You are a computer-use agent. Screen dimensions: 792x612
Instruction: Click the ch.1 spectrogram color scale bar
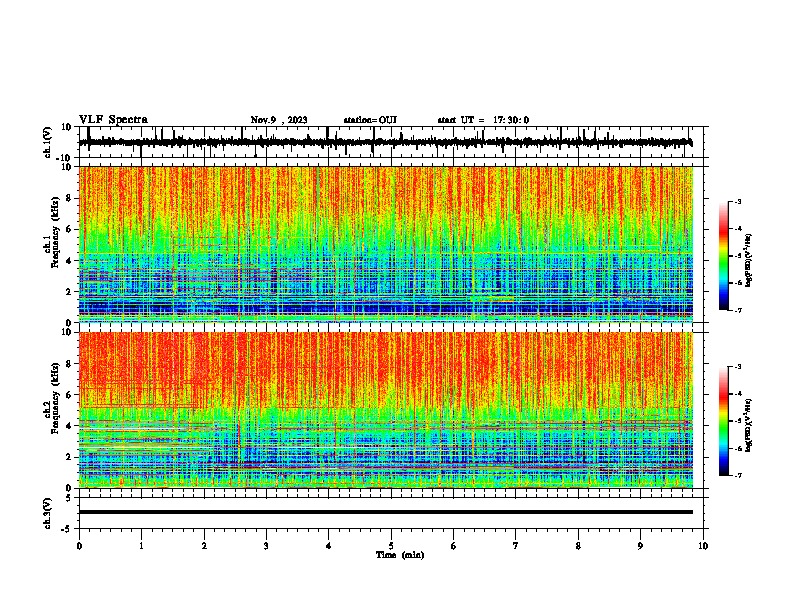[724, 256]
